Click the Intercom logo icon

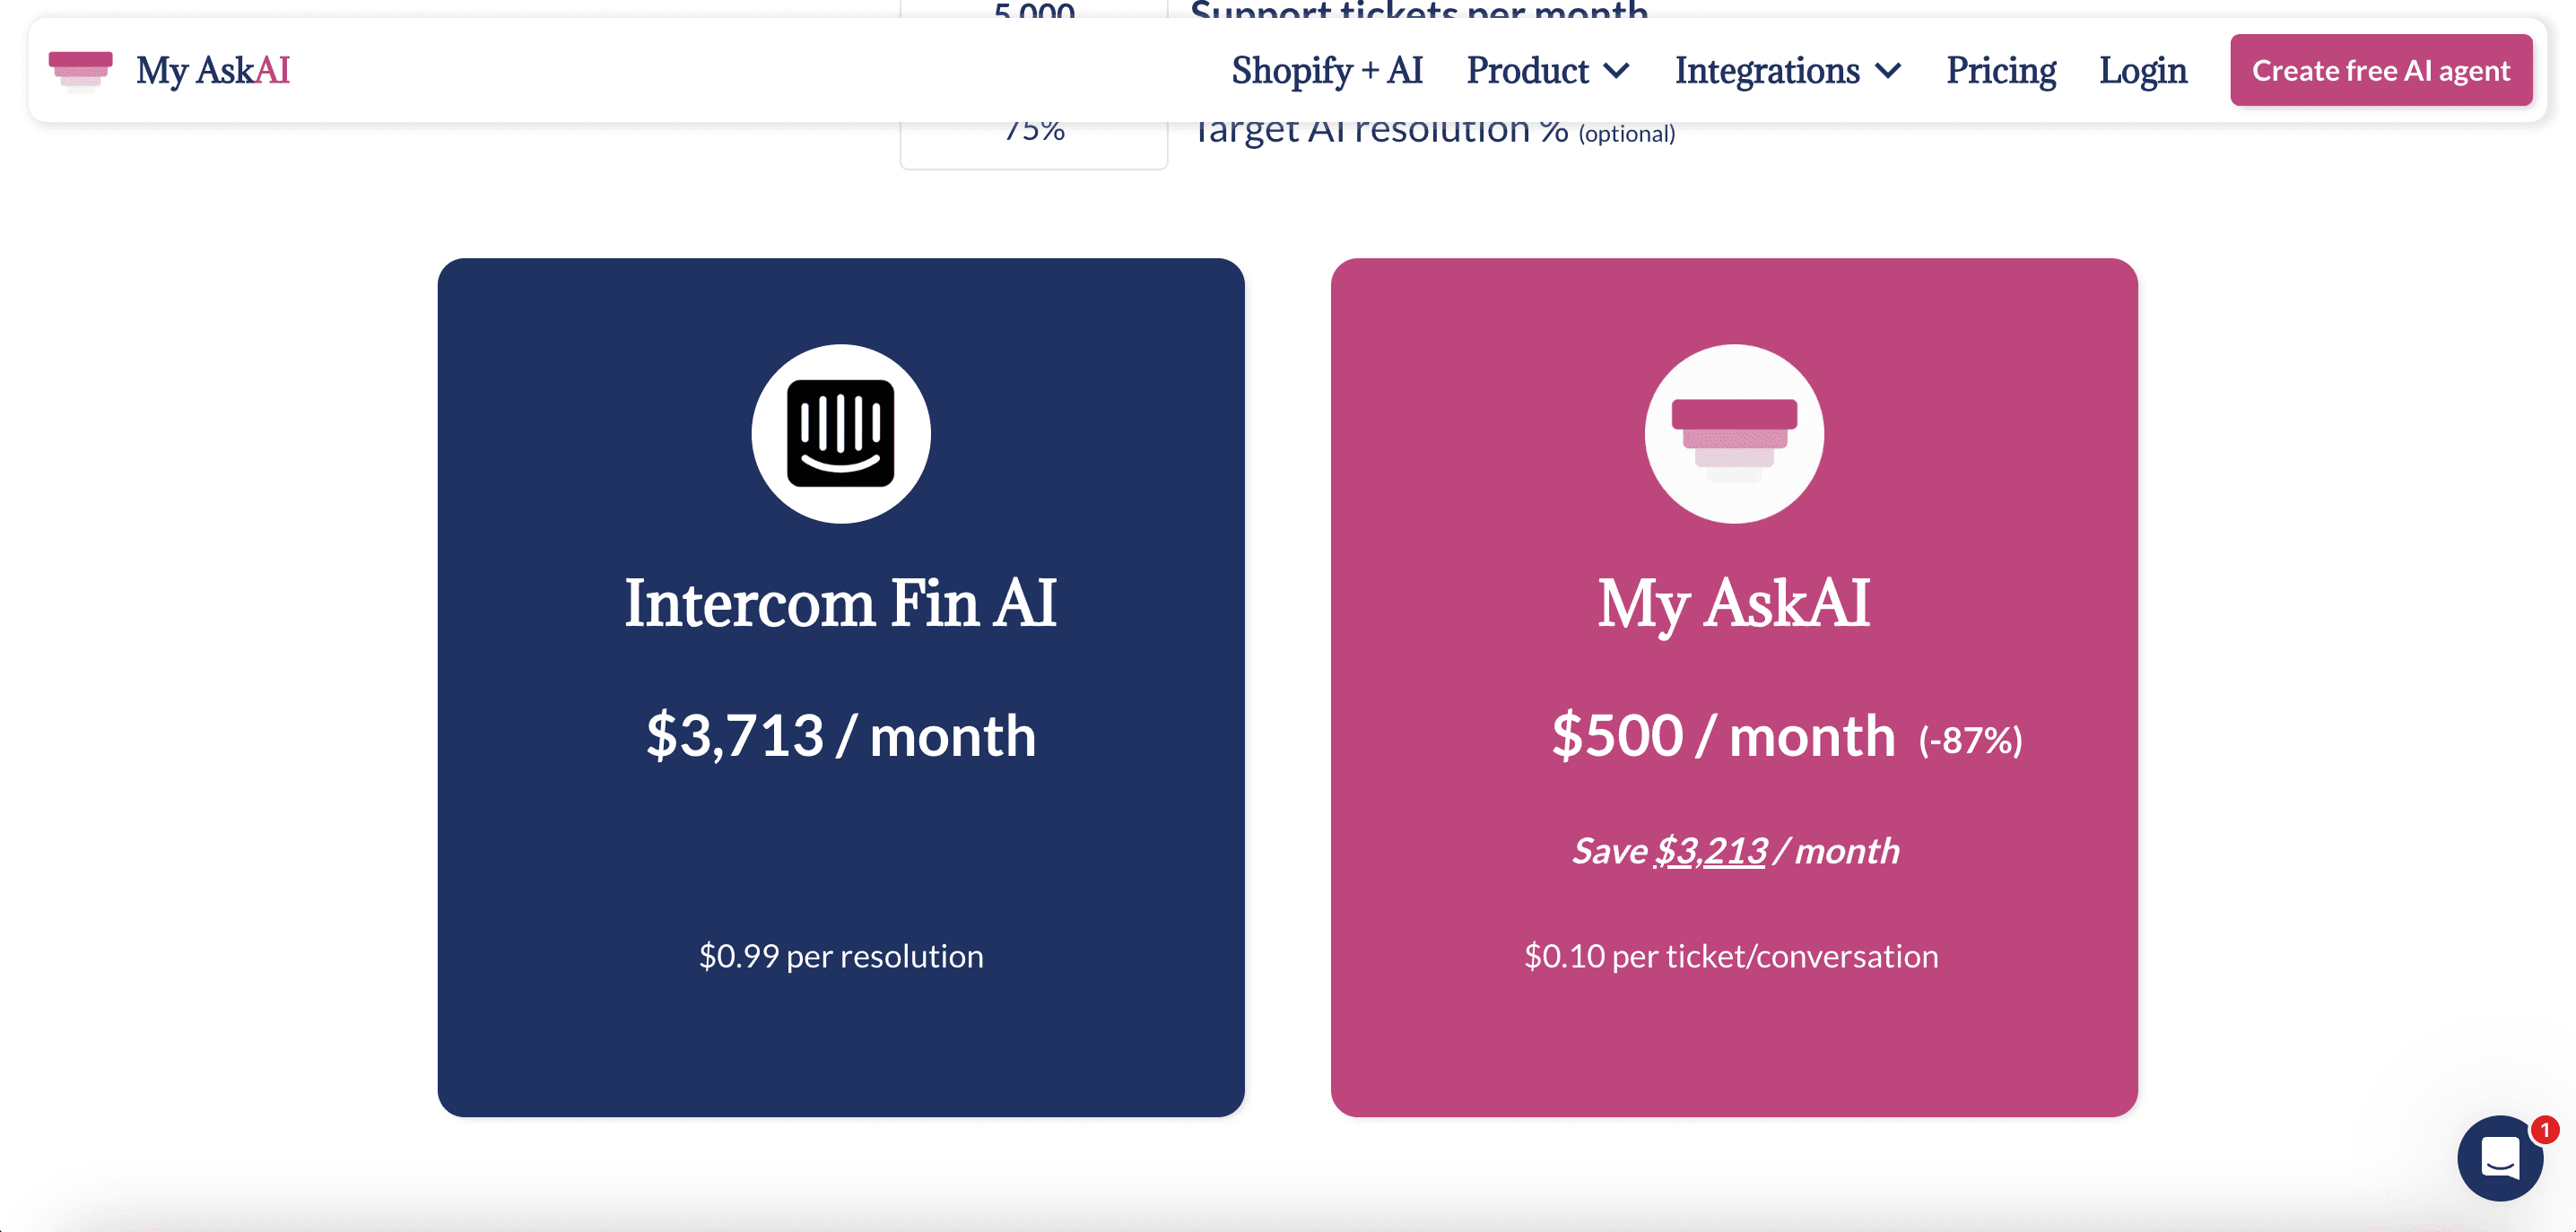(x=840, y=433)
